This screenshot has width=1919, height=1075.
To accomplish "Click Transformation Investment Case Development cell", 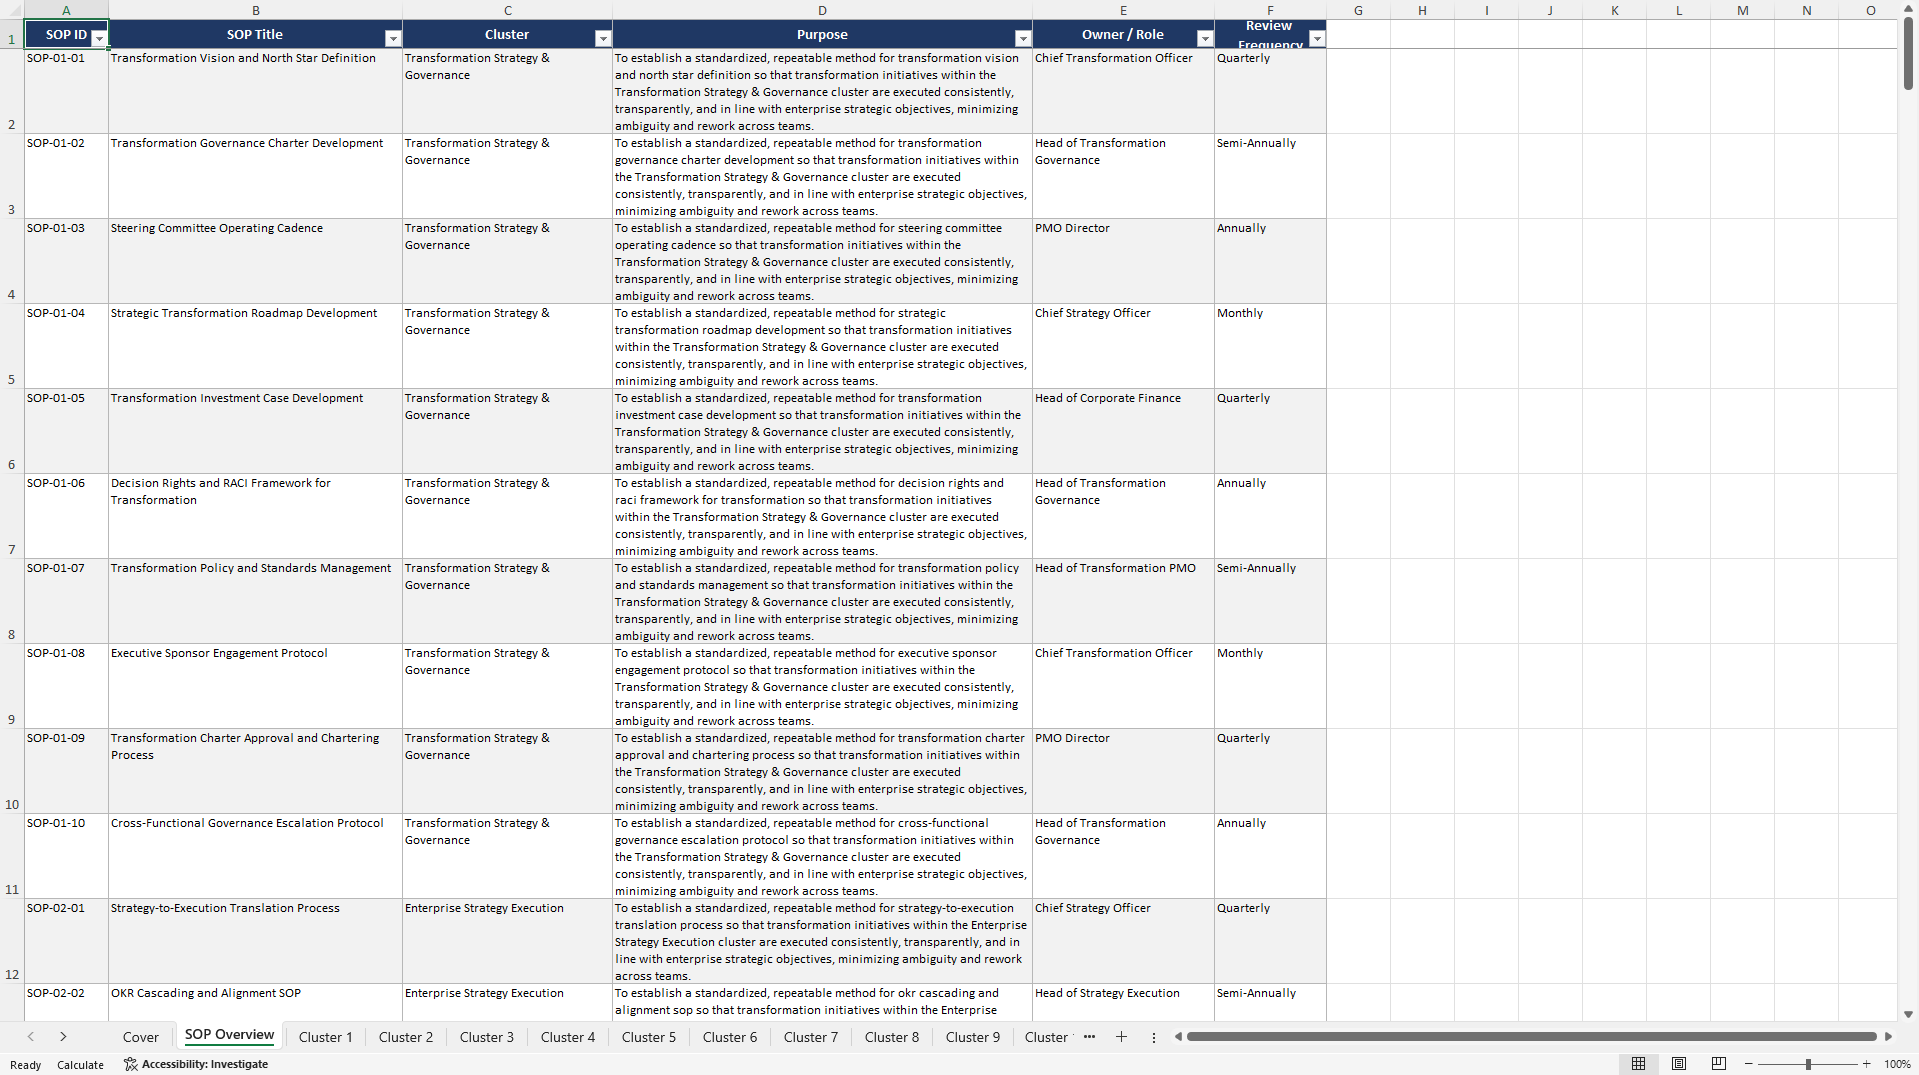I will tap(255, 431).
